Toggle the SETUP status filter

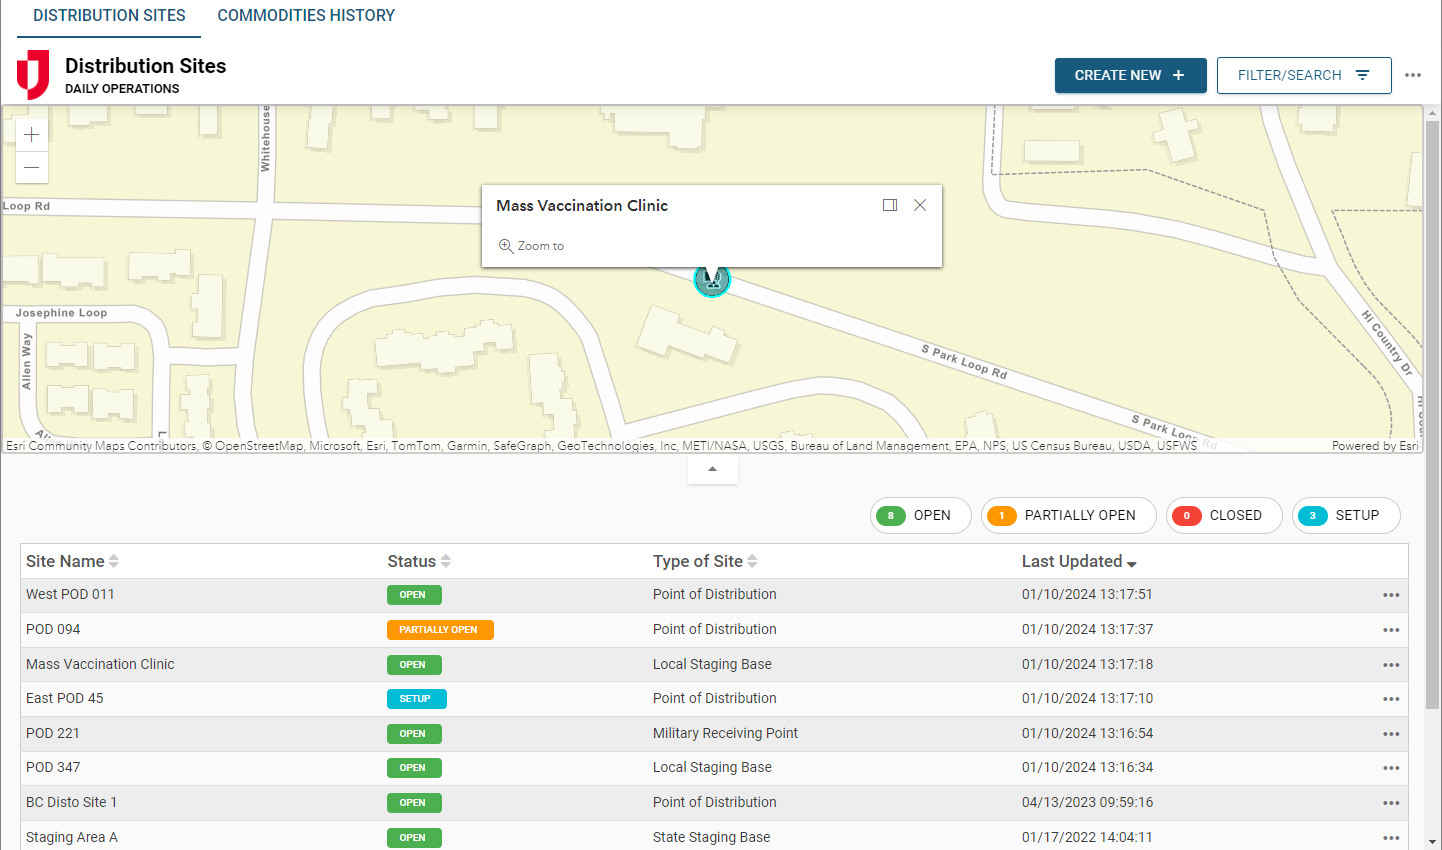(1346, 515)
